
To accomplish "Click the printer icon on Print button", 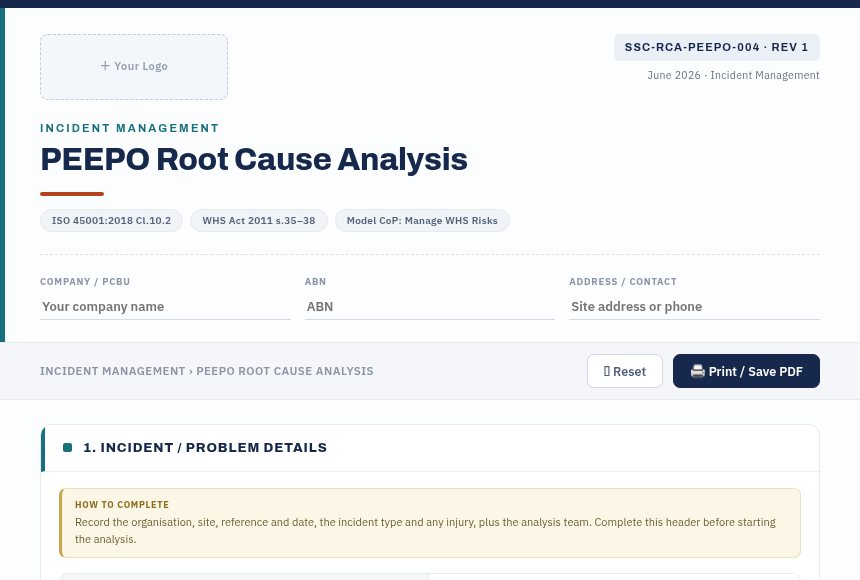I will point(698,371).
